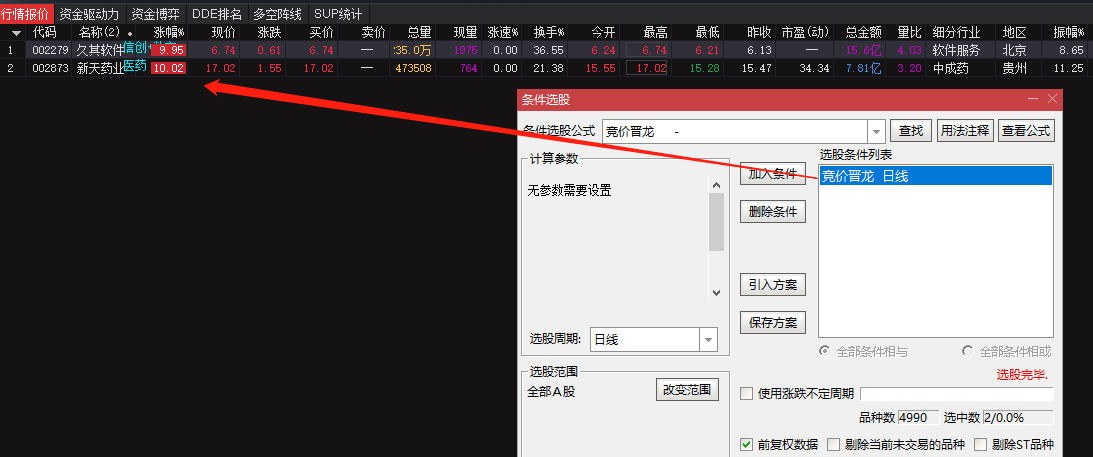This screenshot has width=1093, height=457.
Task: Click the 品种数 4990 field
Action: (x=919, y=418)
